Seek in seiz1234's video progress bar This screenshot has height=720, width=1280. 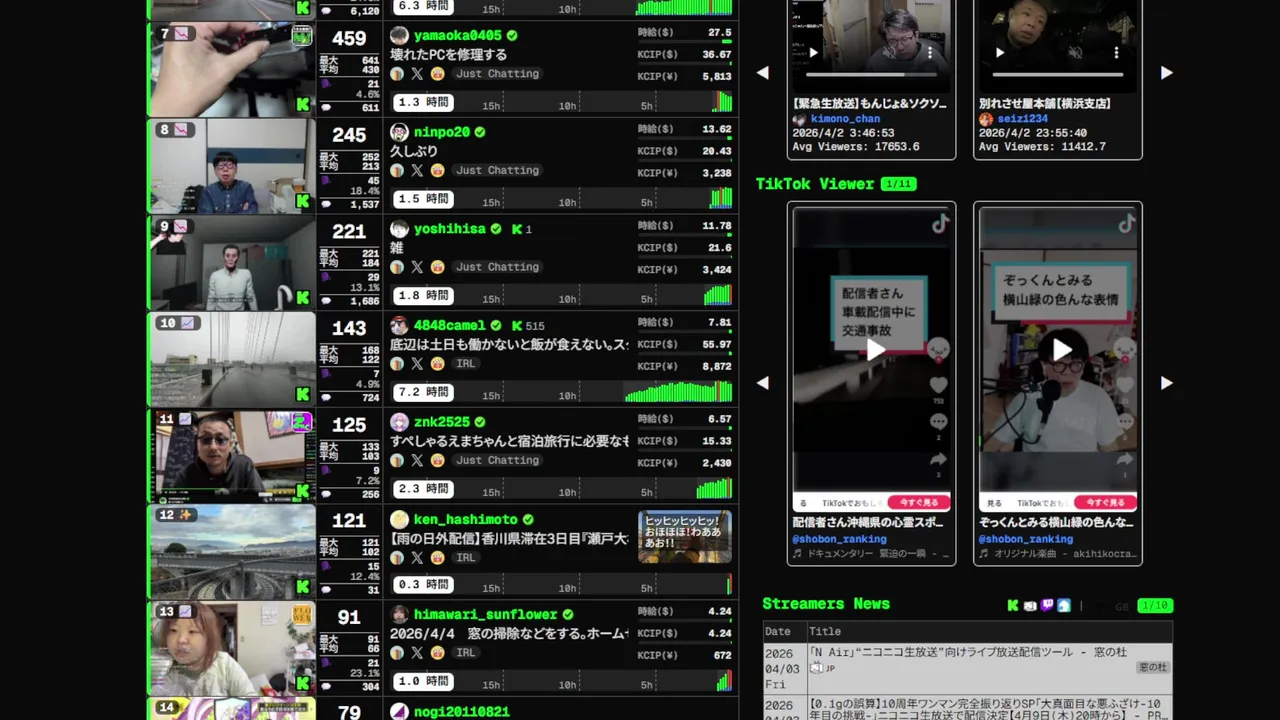(x=1057, y=75)
